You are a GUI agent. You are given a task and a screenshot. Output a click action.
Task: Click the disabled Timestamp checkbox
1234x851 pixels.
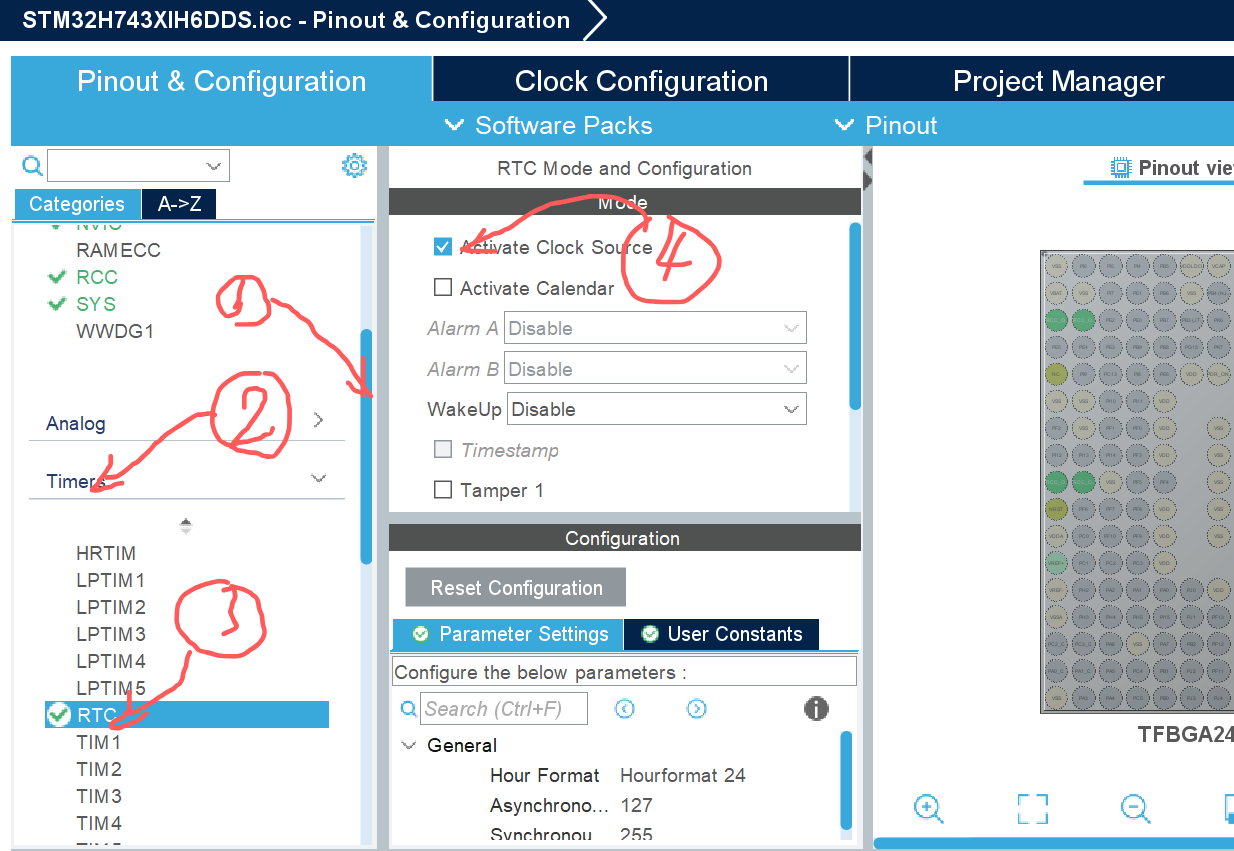coord(442,450)
